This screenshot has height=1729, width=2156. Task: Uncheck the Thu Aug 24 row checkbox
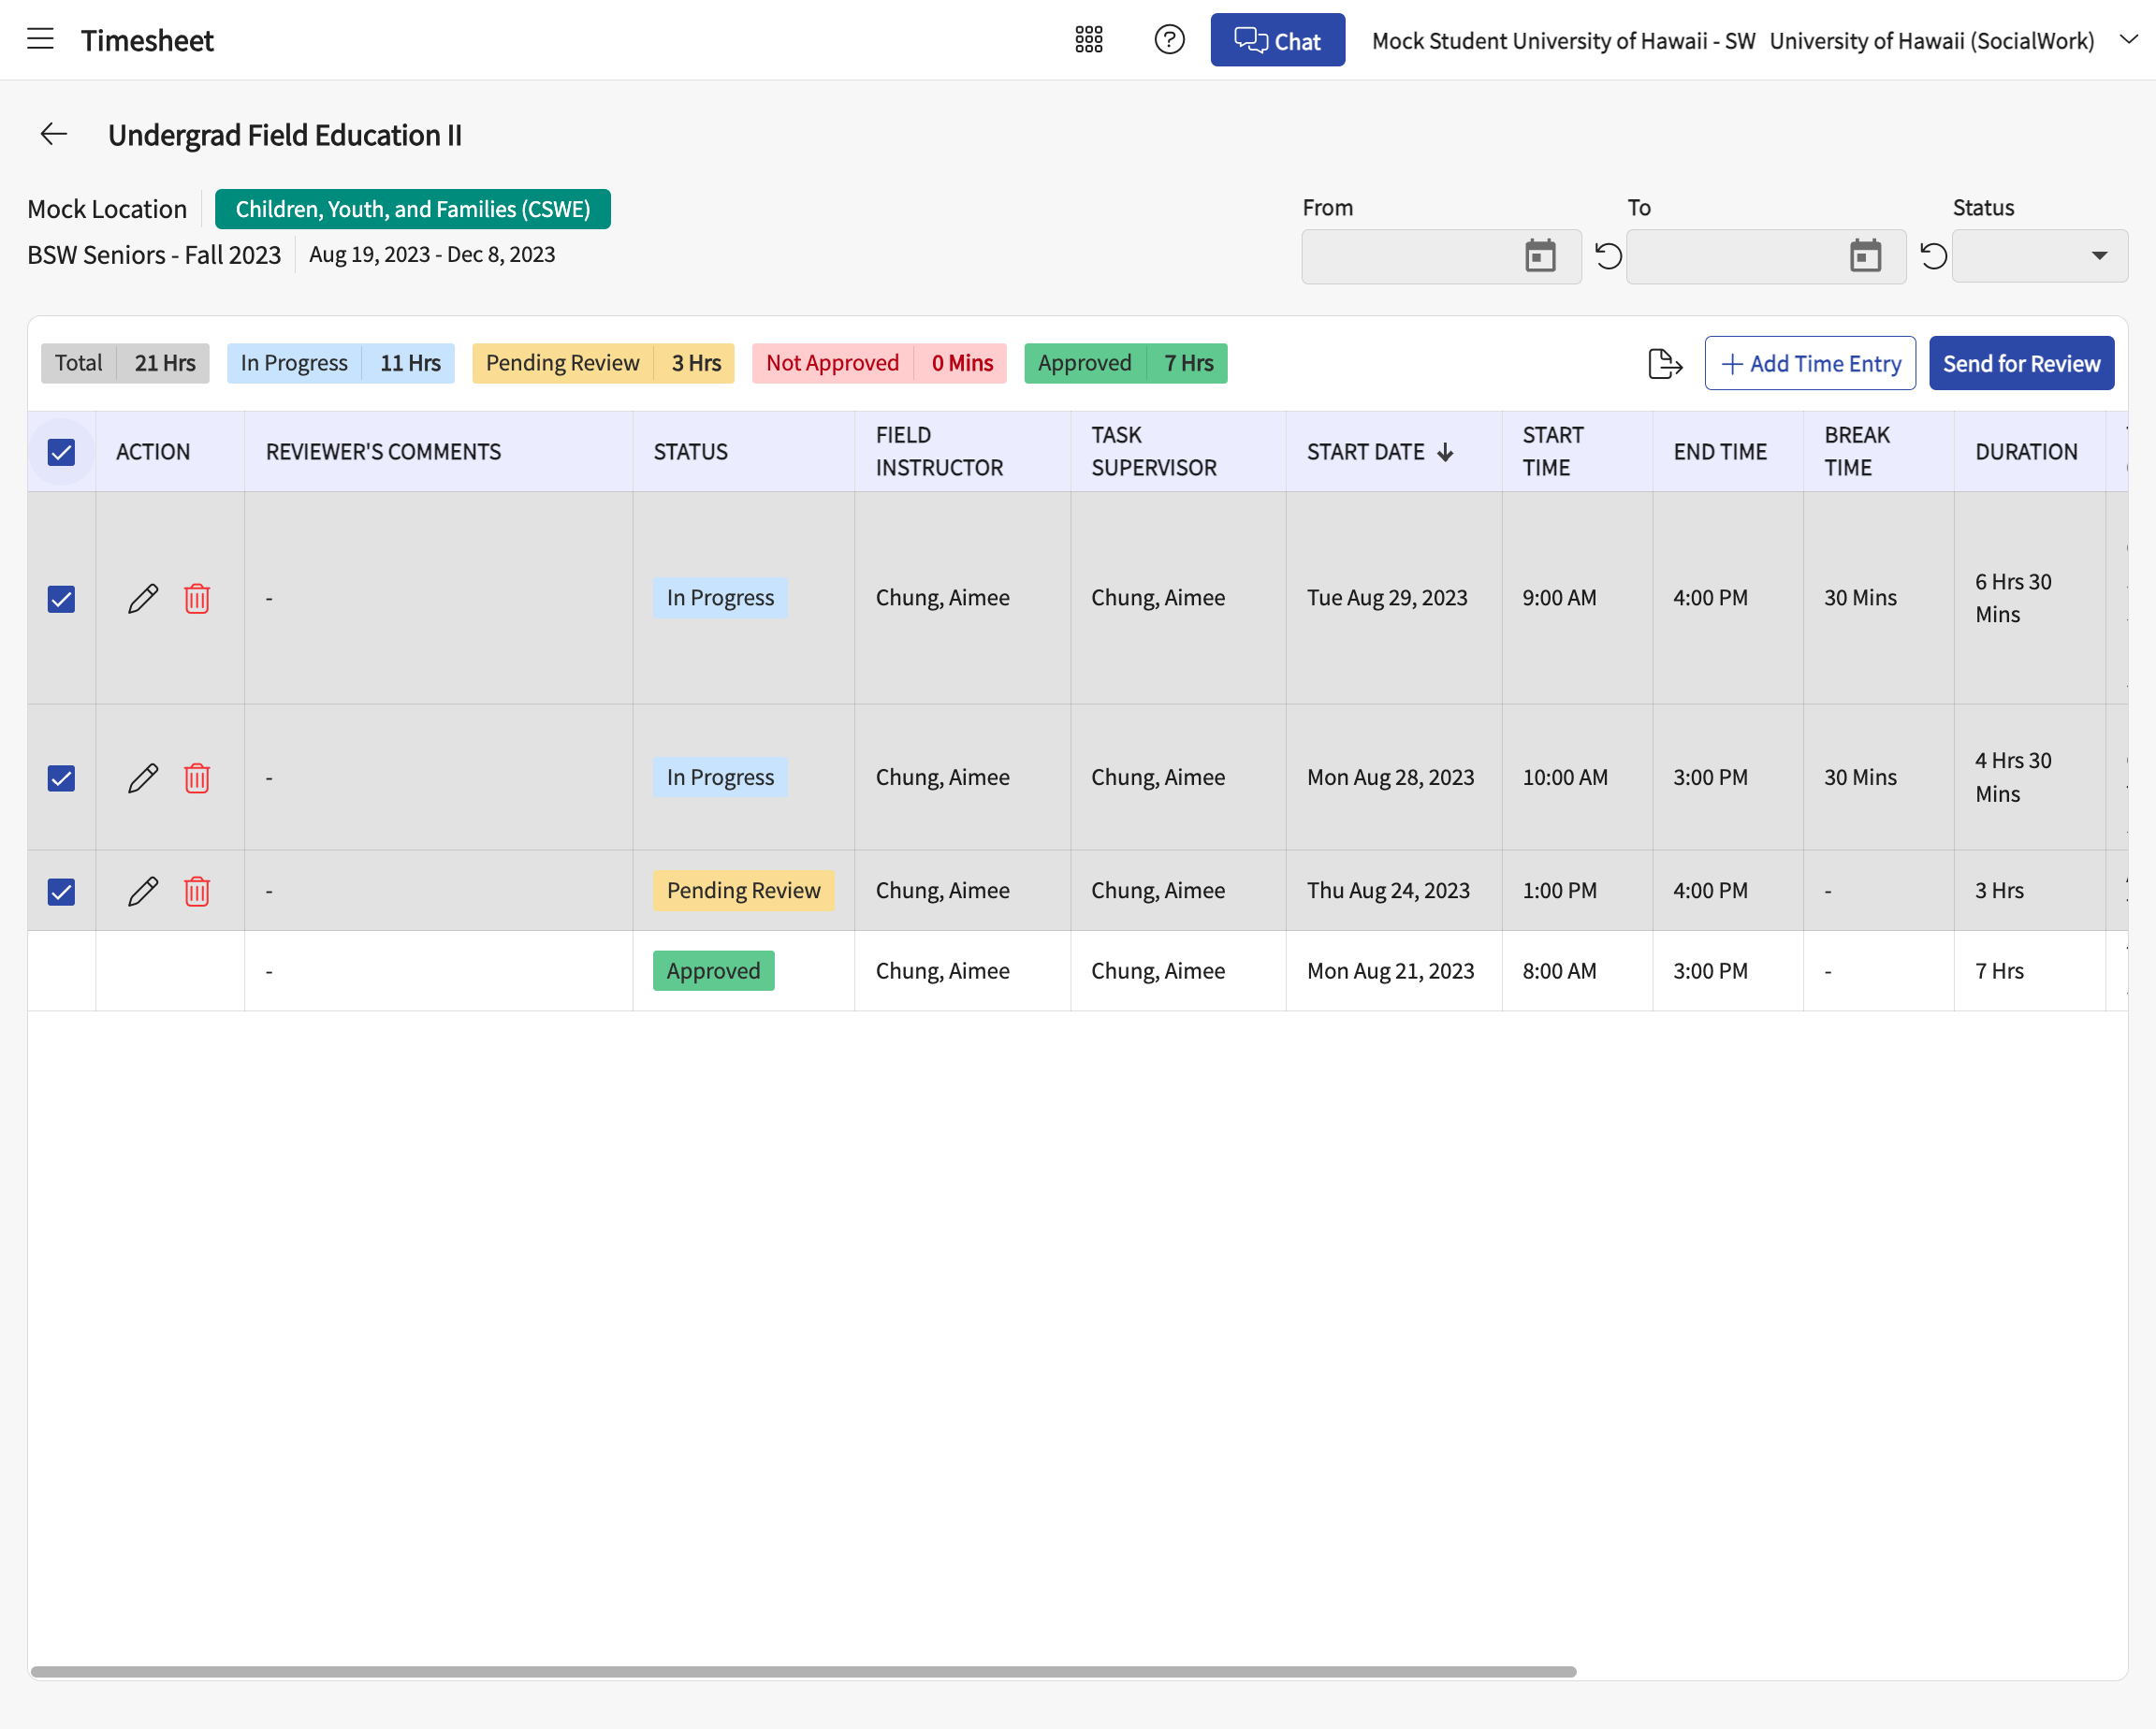point(61,891)
